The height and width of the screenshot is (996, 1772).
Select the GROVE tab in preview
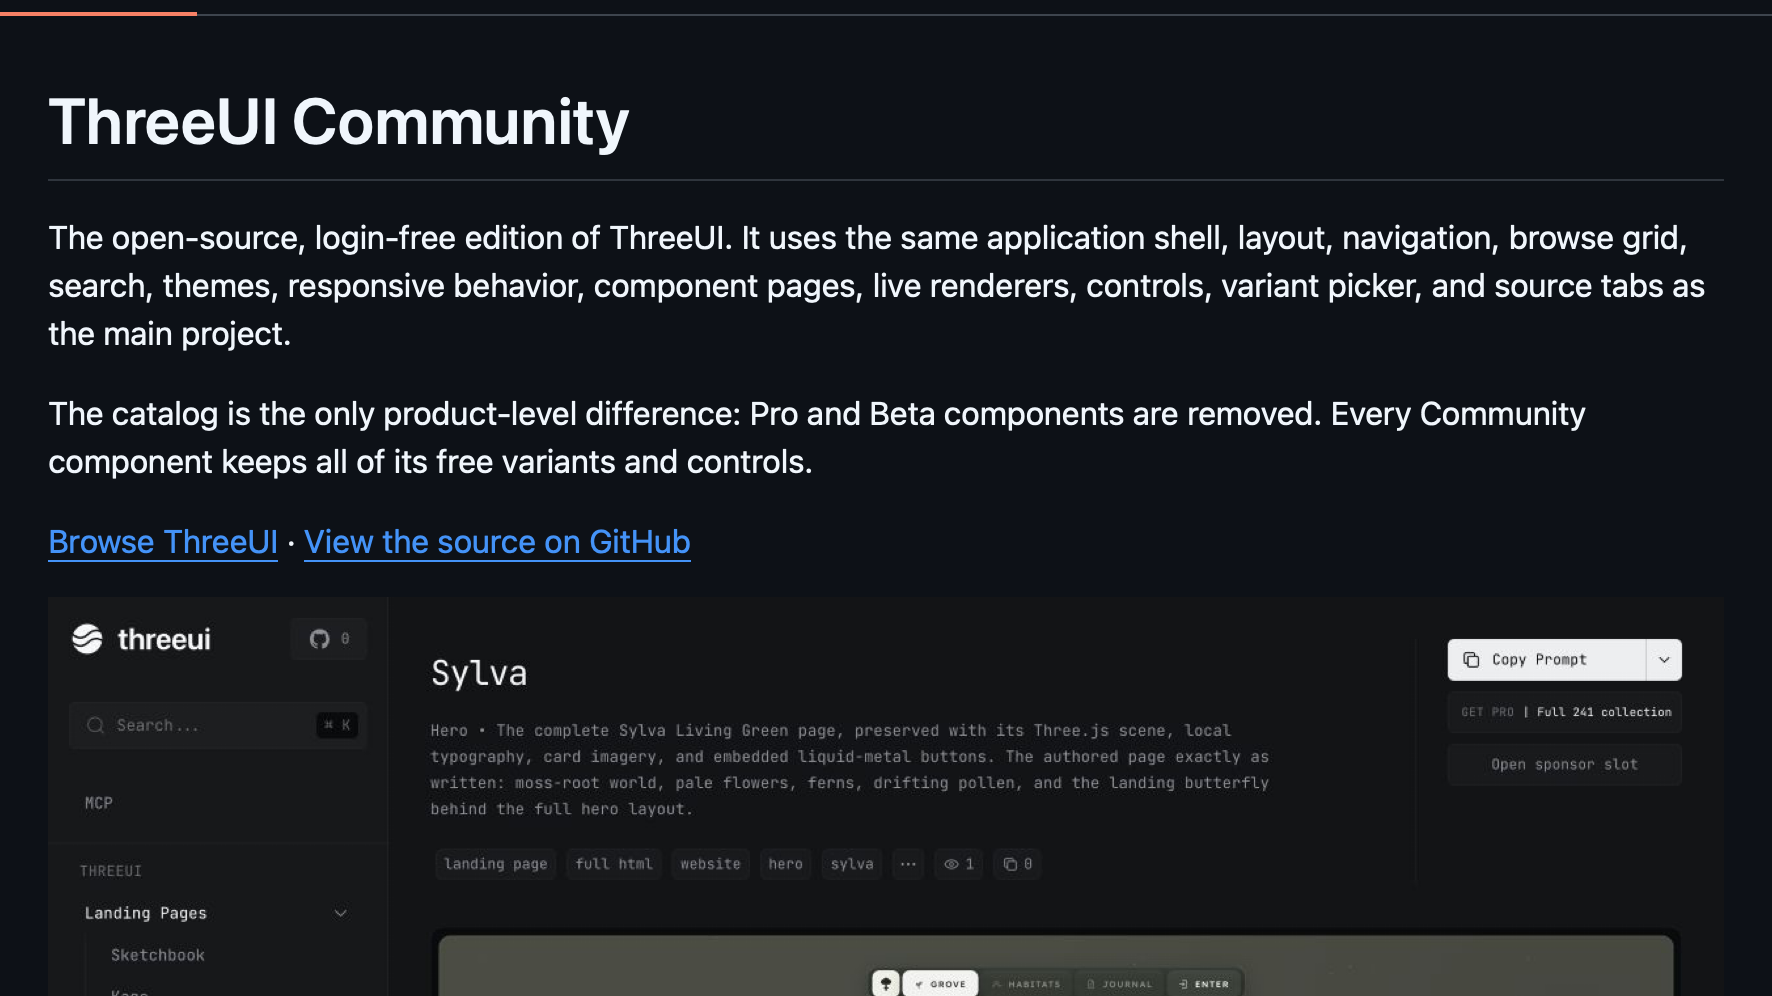pos(941,984)
